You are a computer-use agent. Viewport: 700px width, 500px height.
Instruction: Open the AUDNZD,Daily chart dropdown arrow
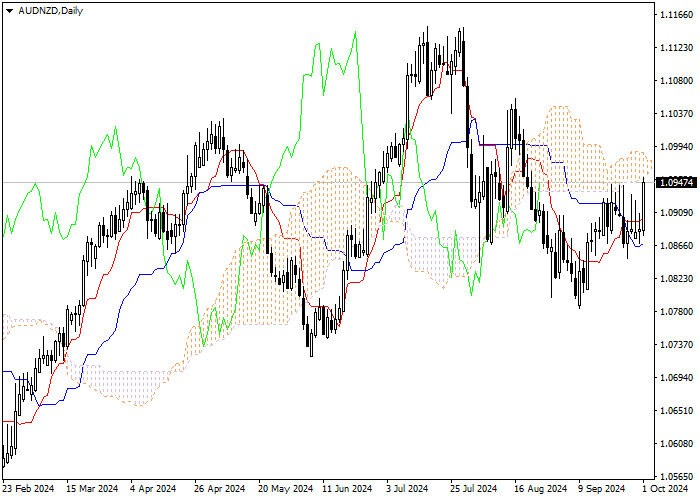point(9,11)
